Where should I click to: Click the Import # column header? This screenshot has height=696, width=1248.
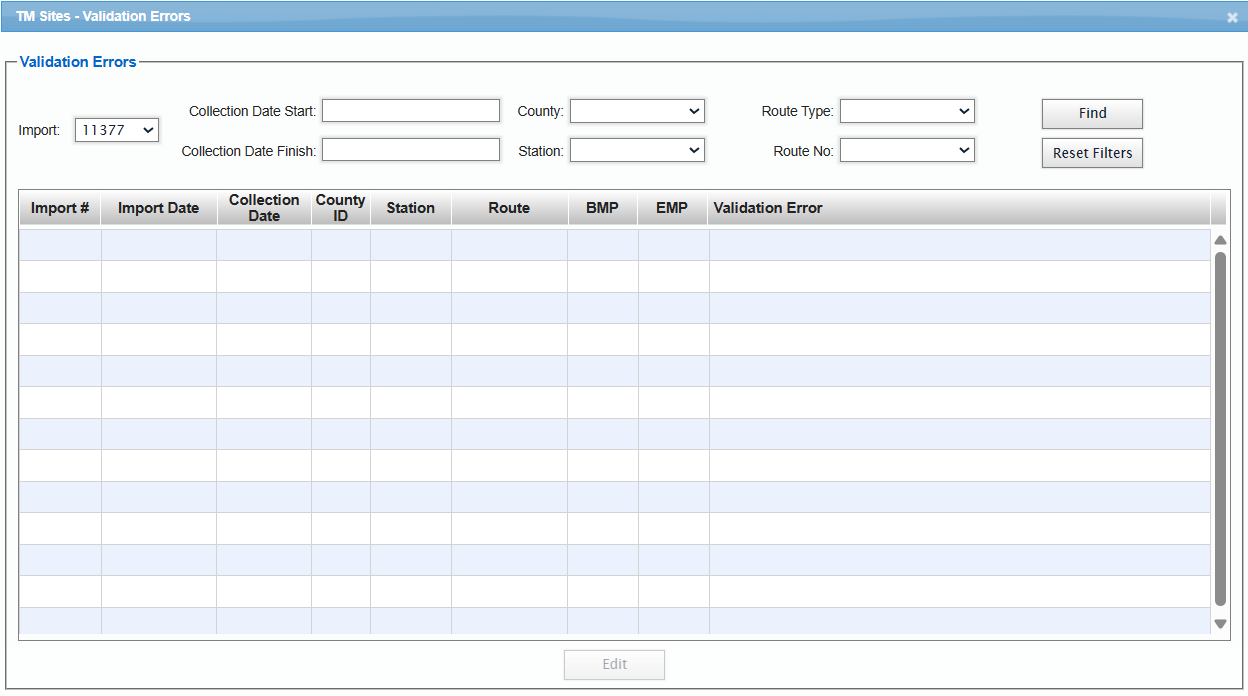click(59, 207)
